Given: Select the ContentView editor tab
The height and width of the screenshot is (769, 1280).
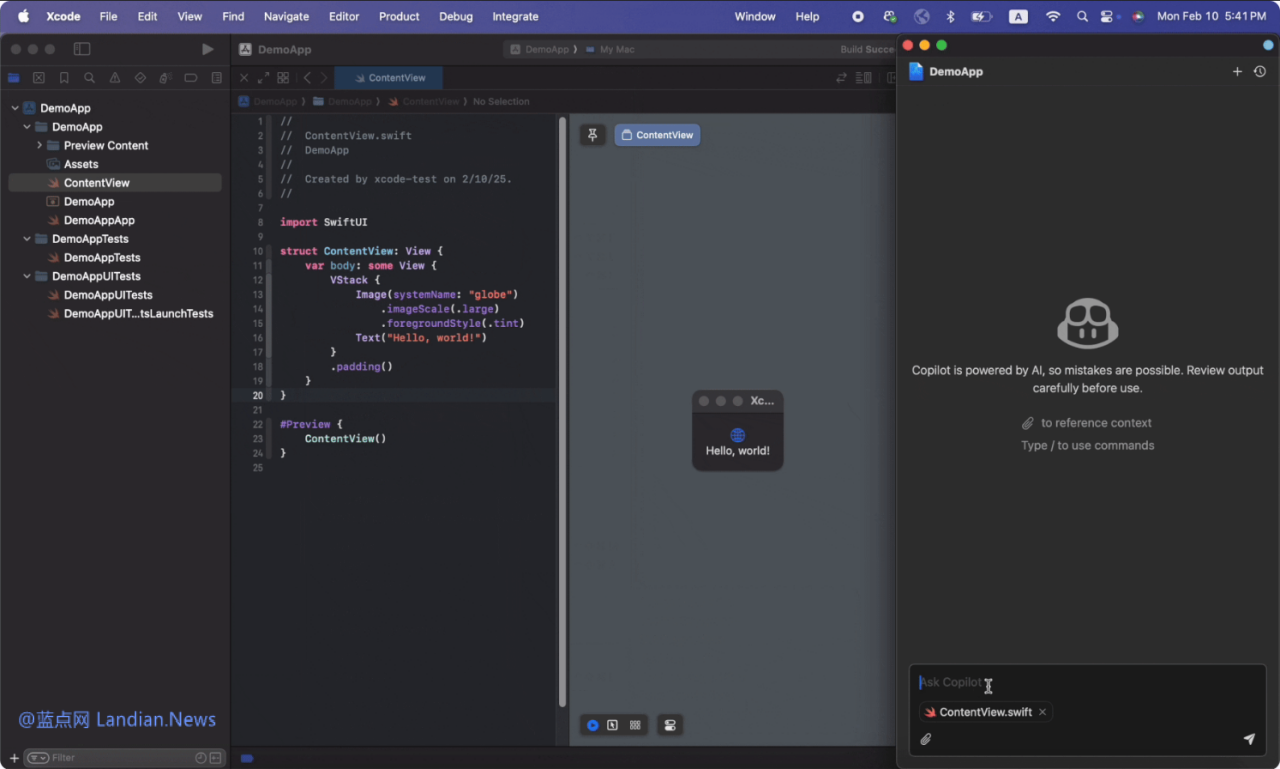Looking at the screenshot, I should pyautogui.click(x=388, y=77).
